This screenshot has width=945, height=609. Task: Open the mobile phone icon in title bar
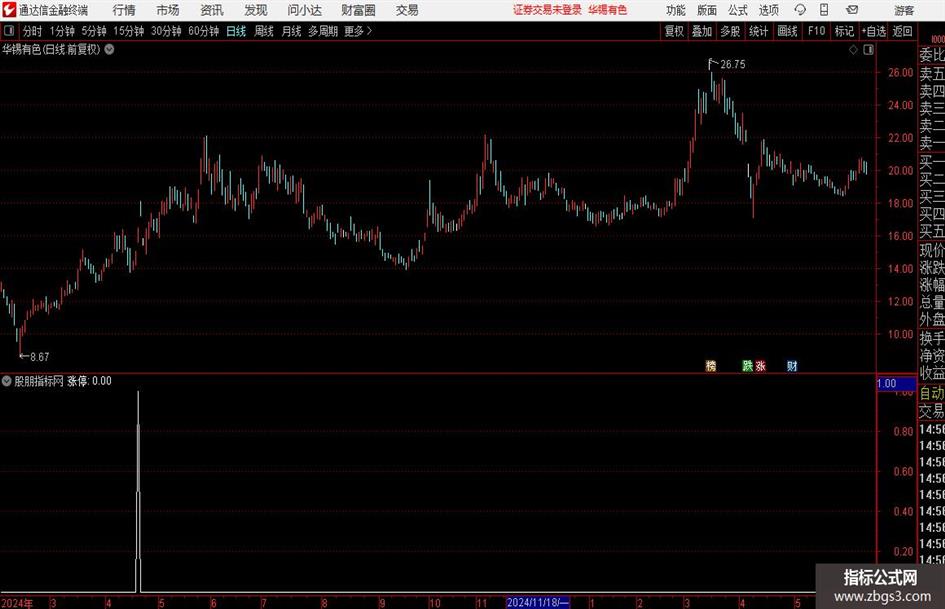coord(824,10)
